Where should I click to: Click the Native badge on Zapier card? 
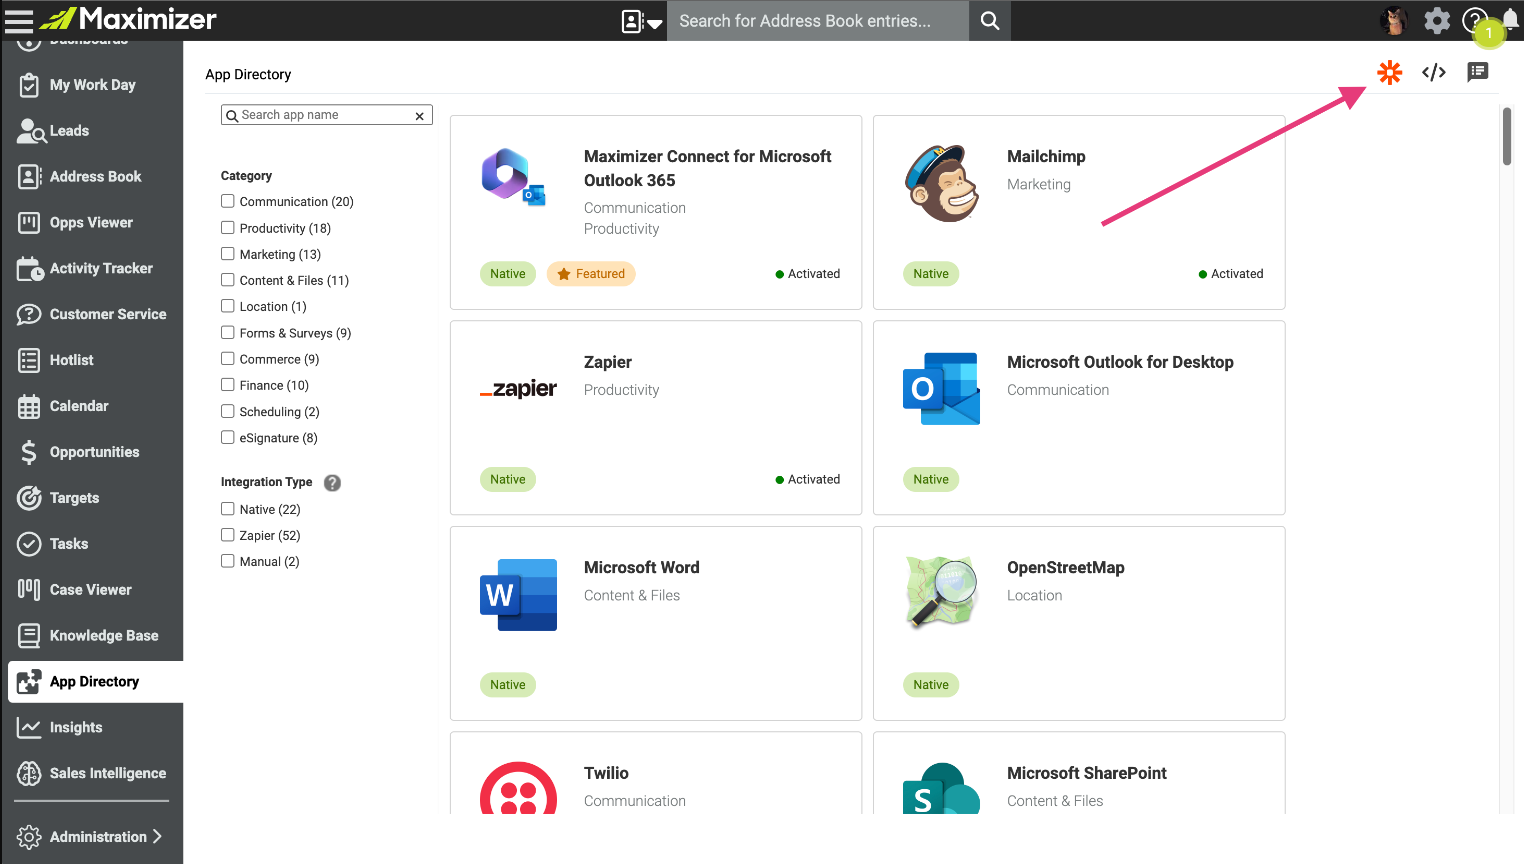pyautogui.click(x=508, y=480)
